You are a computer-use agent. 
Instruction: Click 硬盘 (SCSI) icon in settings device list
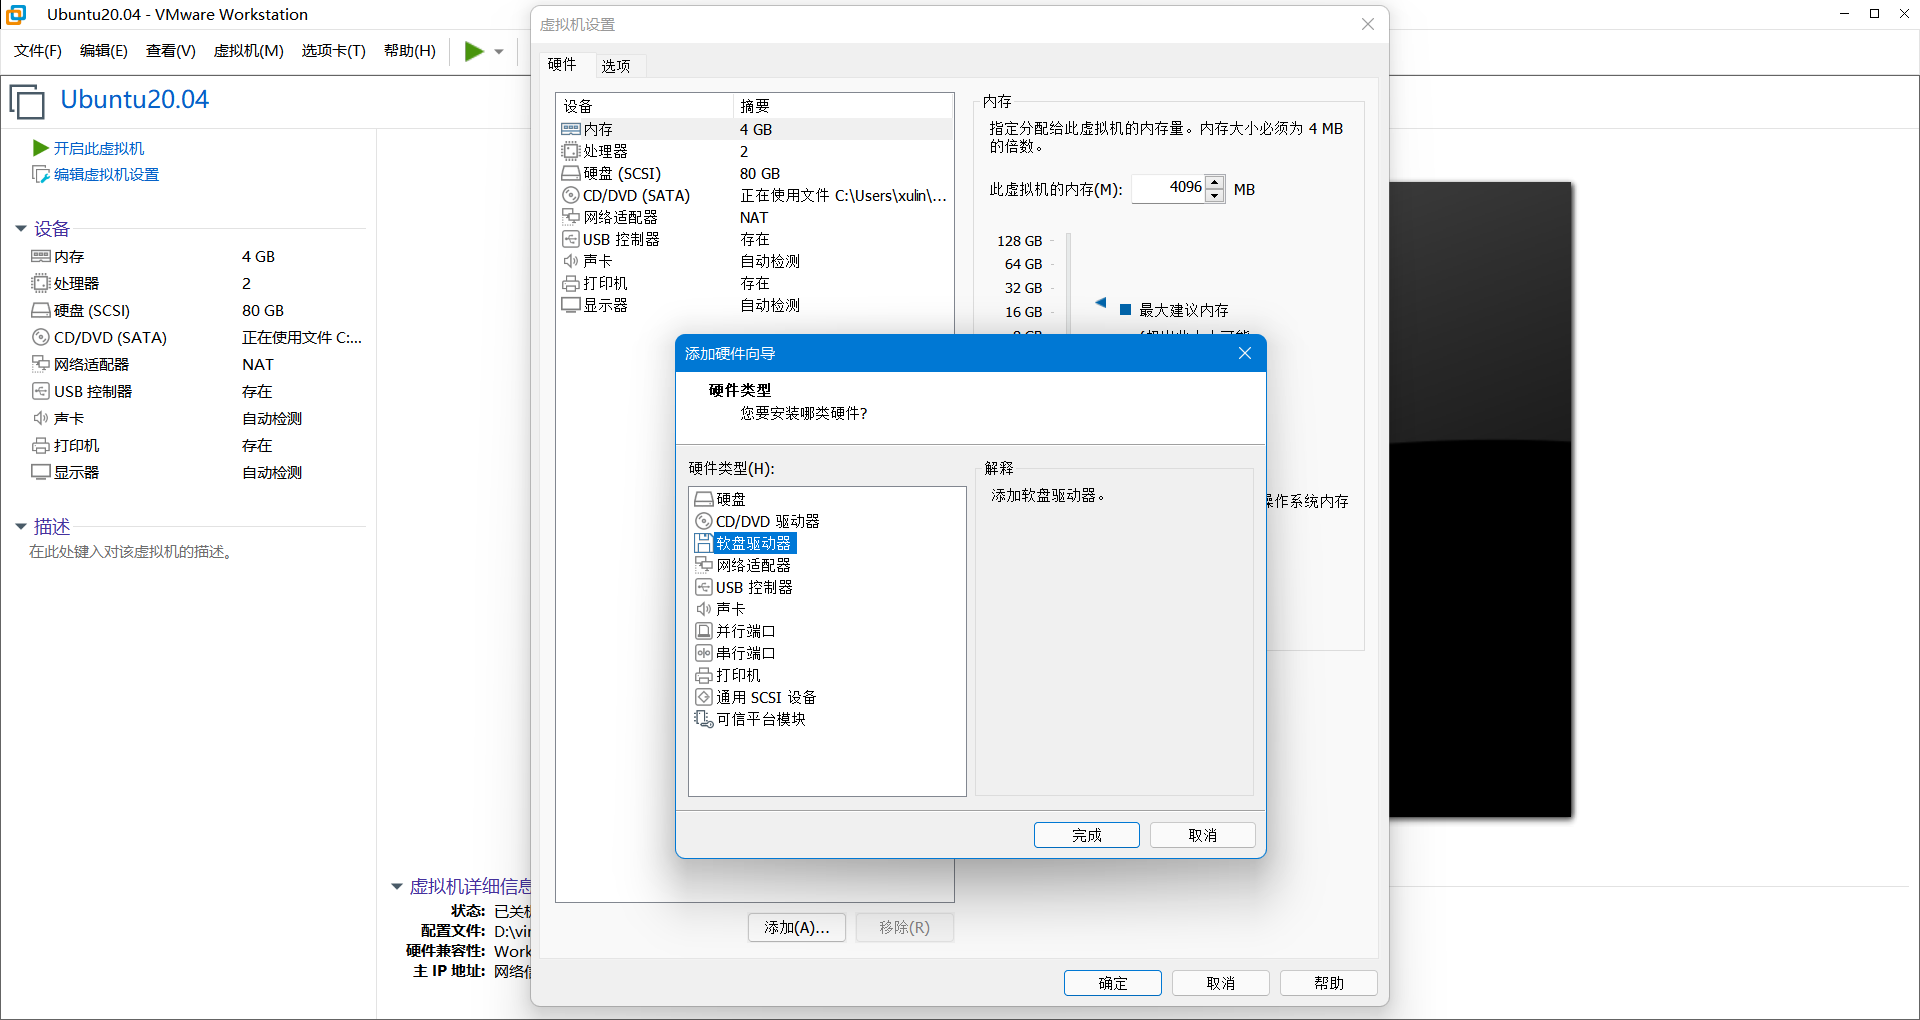point(571,173)
